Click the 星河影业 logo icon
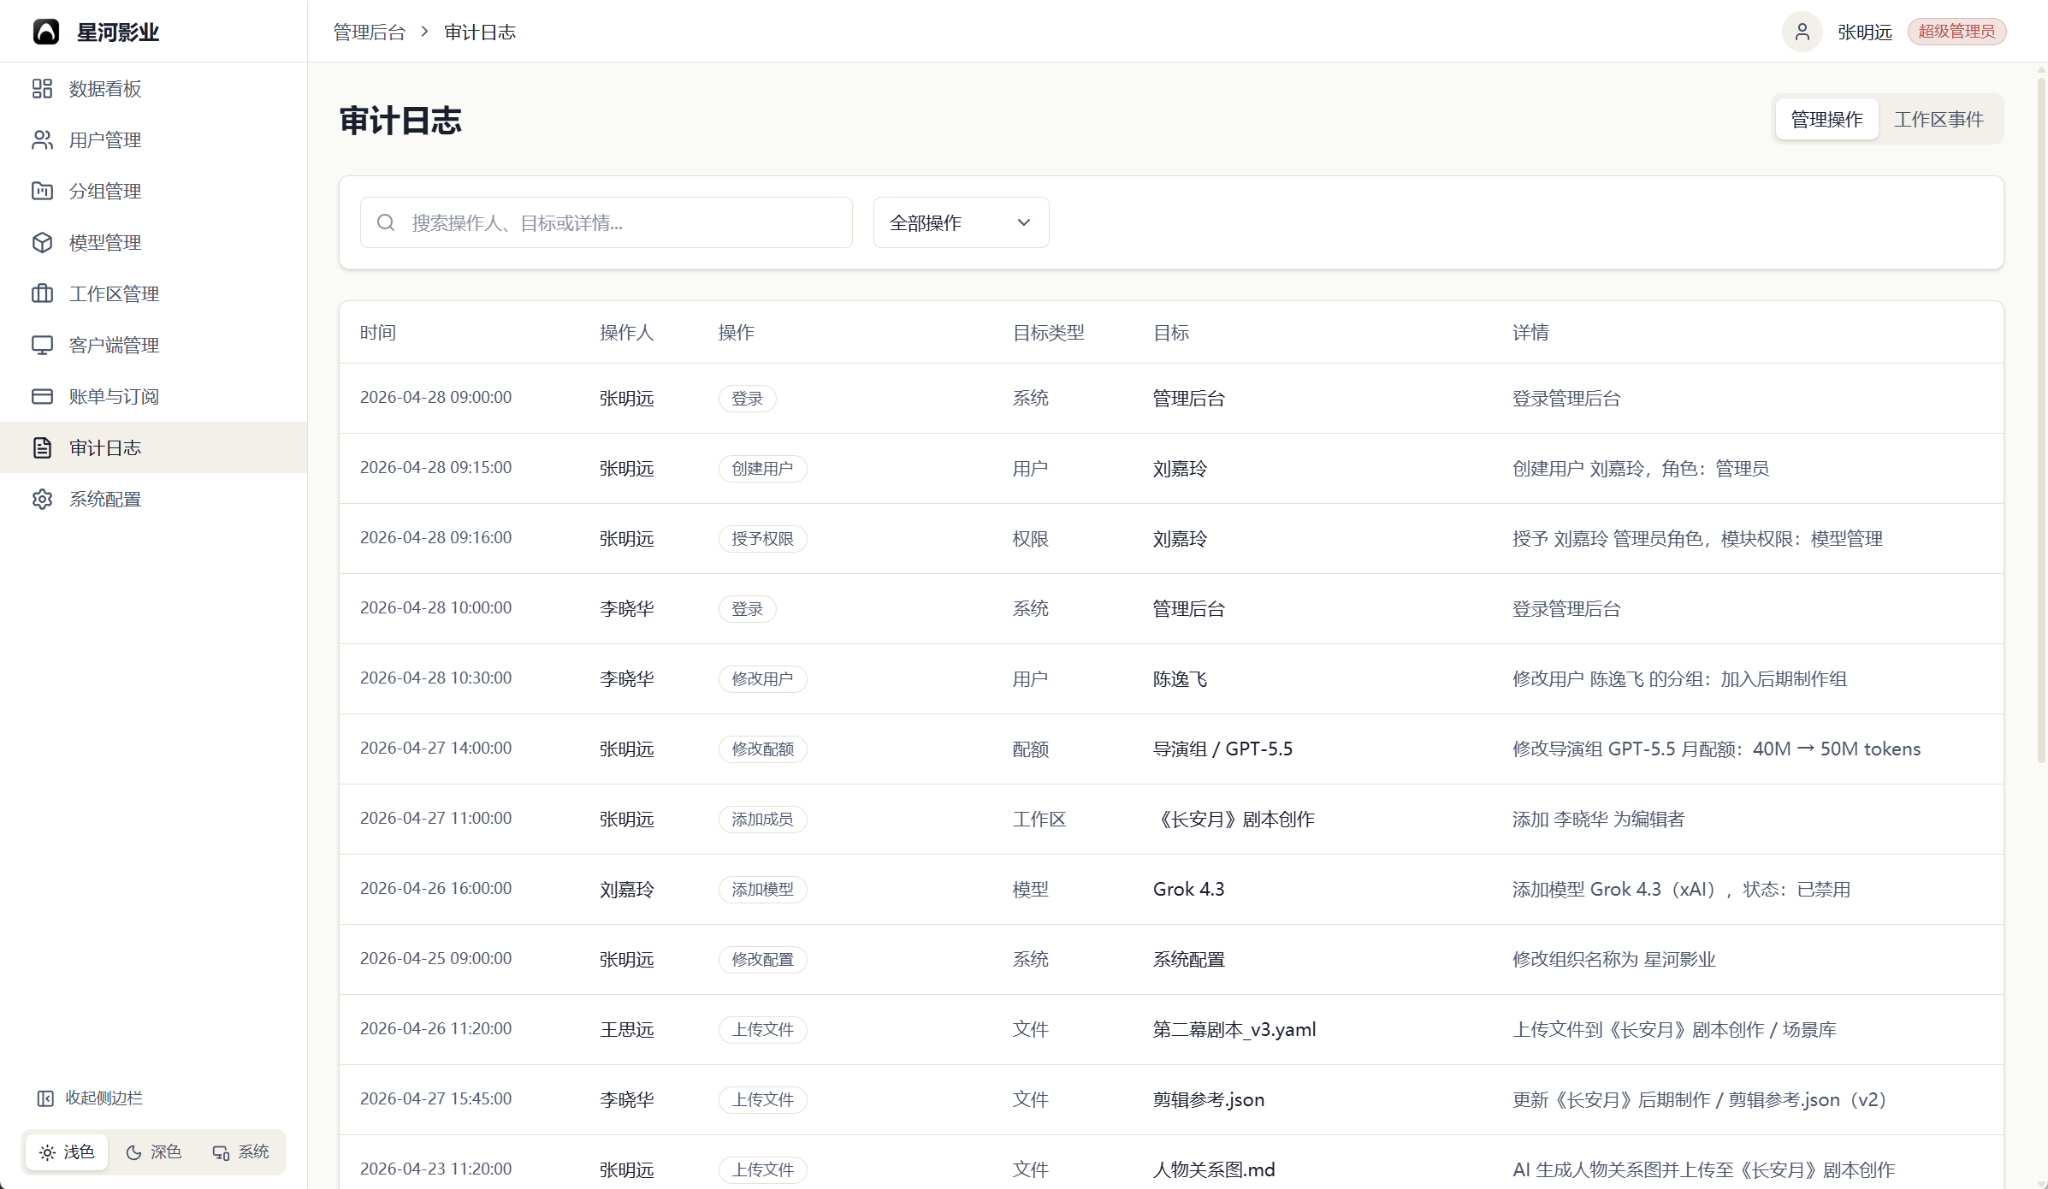 46,32
